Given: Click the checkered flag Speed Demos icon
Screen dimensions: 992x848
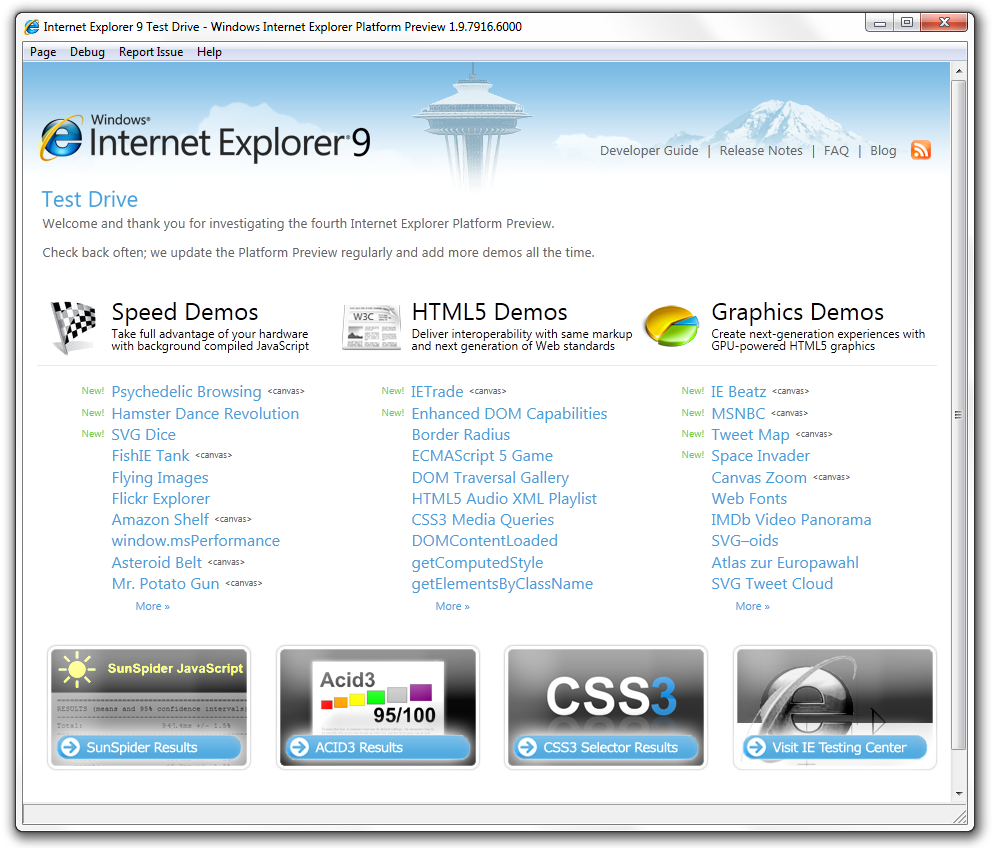Looking at the screenshot, I should [73, 327].
